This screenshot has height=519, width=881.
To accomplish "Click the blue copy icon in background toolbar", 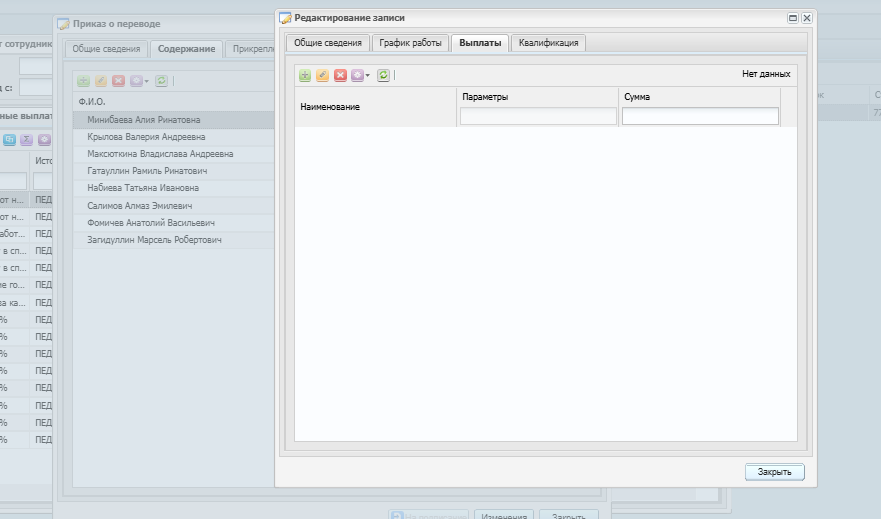I will [x=9, y=139].
